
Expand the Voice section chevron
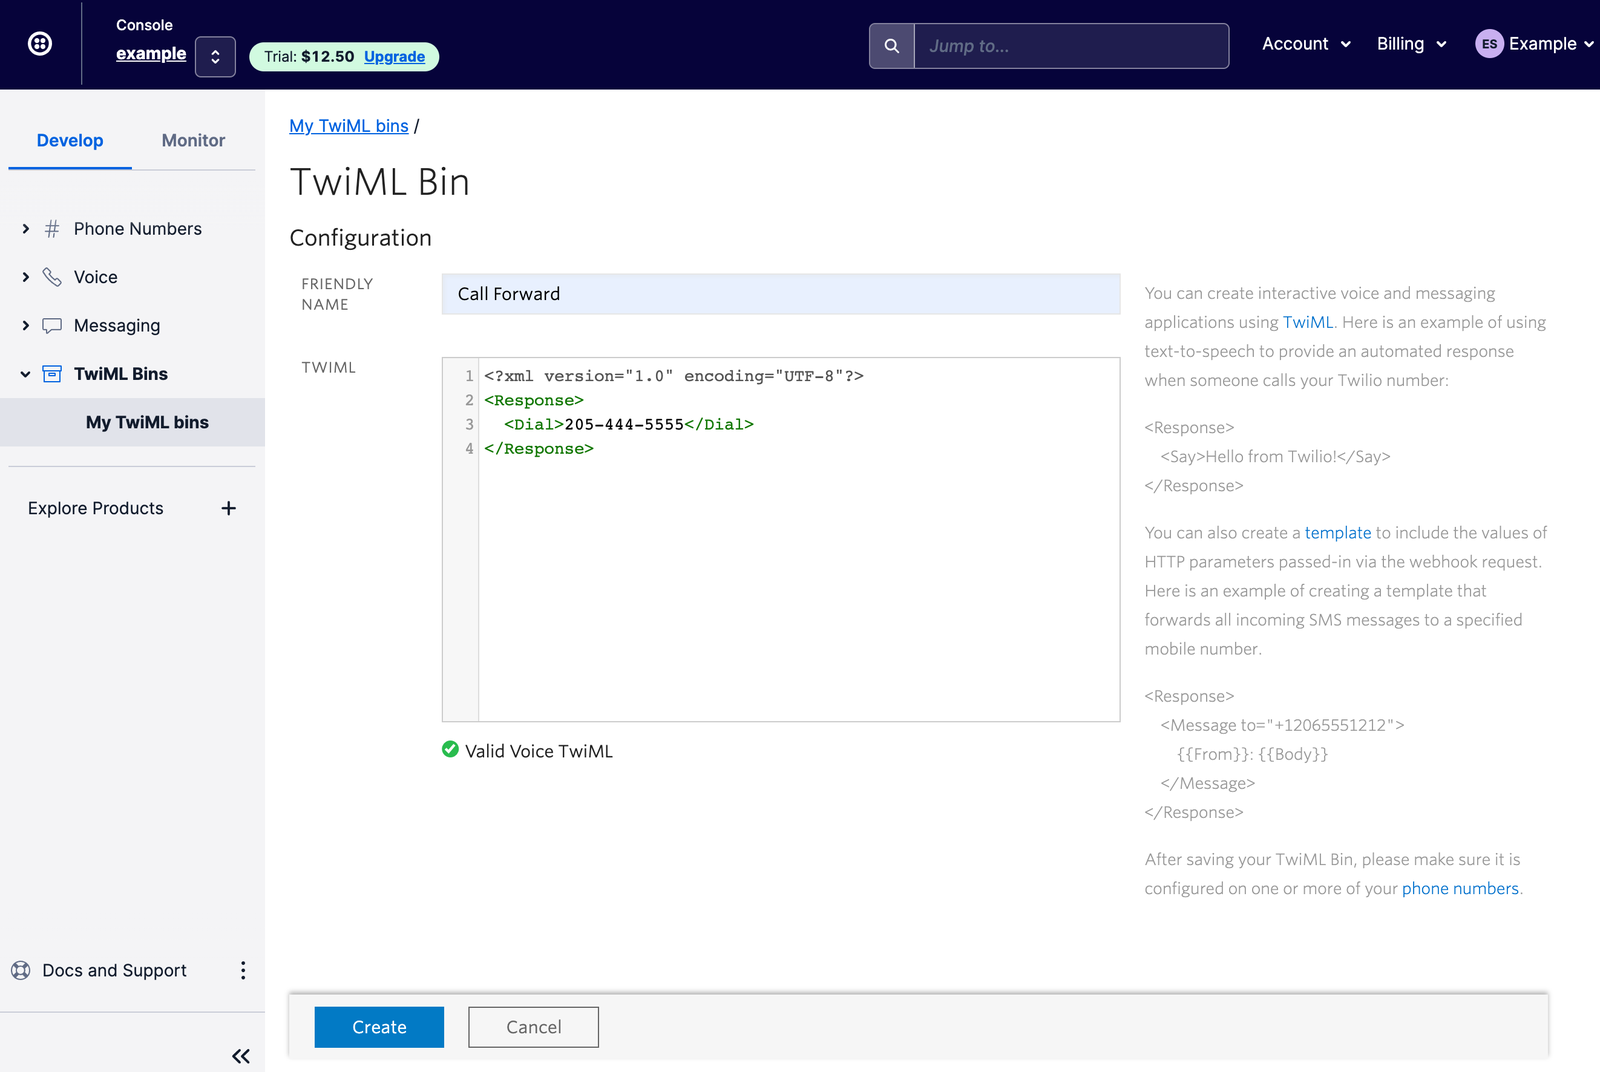pos(25,277)
